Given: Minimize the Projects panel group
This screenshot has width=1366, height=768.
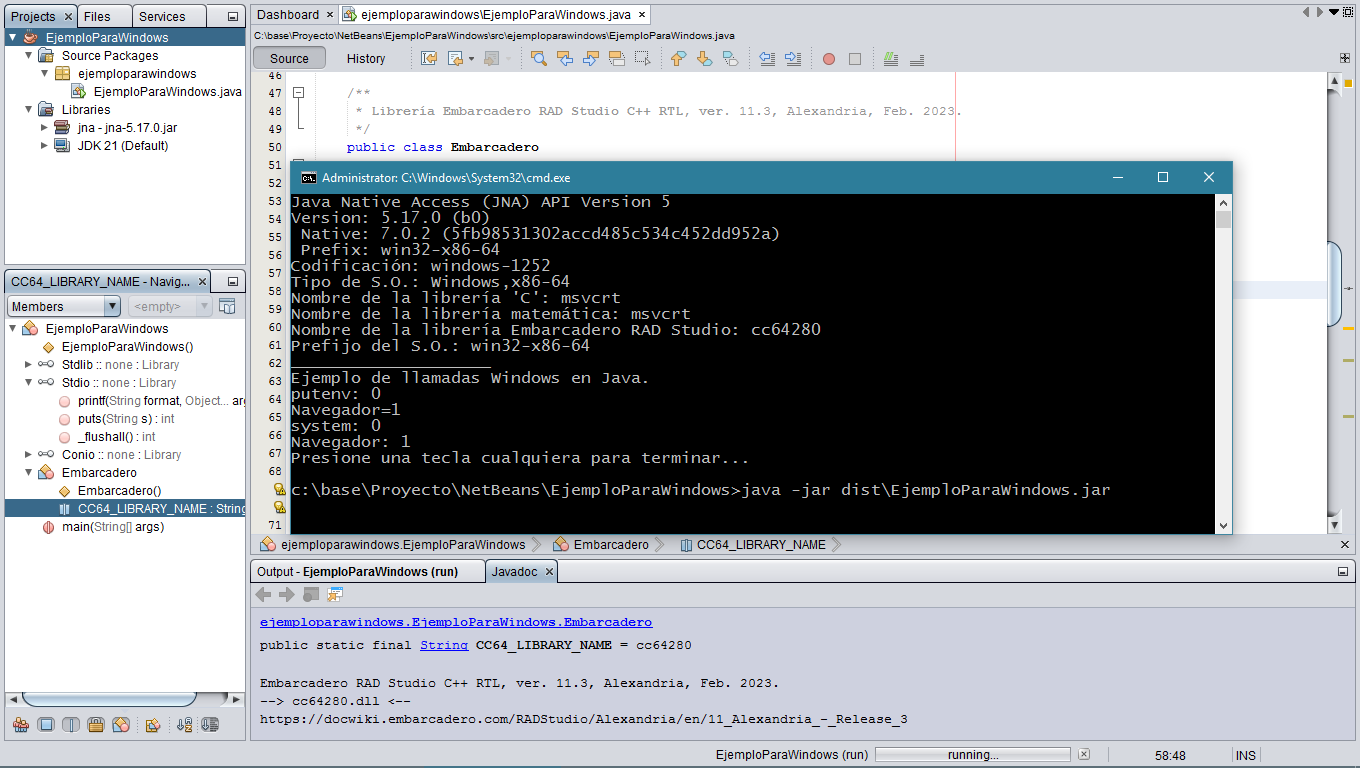Looking at the screenshot, I should (x=232, y=16).
